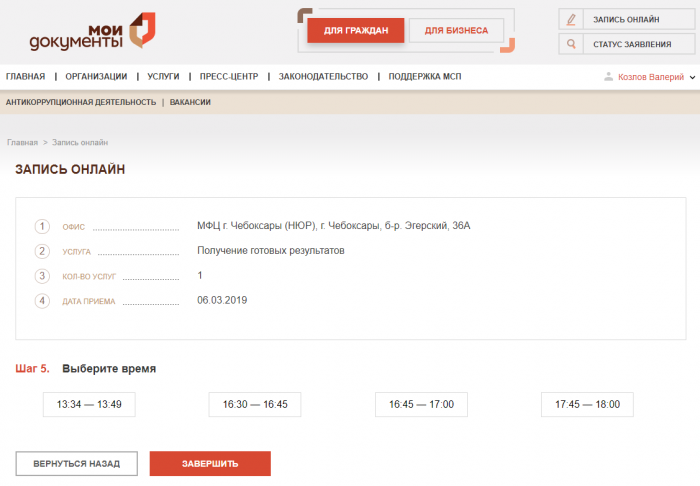Switch to the Для бизнеса tab
Image resolution: width=700 pixels, height=486 pixels.
coord(456,31)
